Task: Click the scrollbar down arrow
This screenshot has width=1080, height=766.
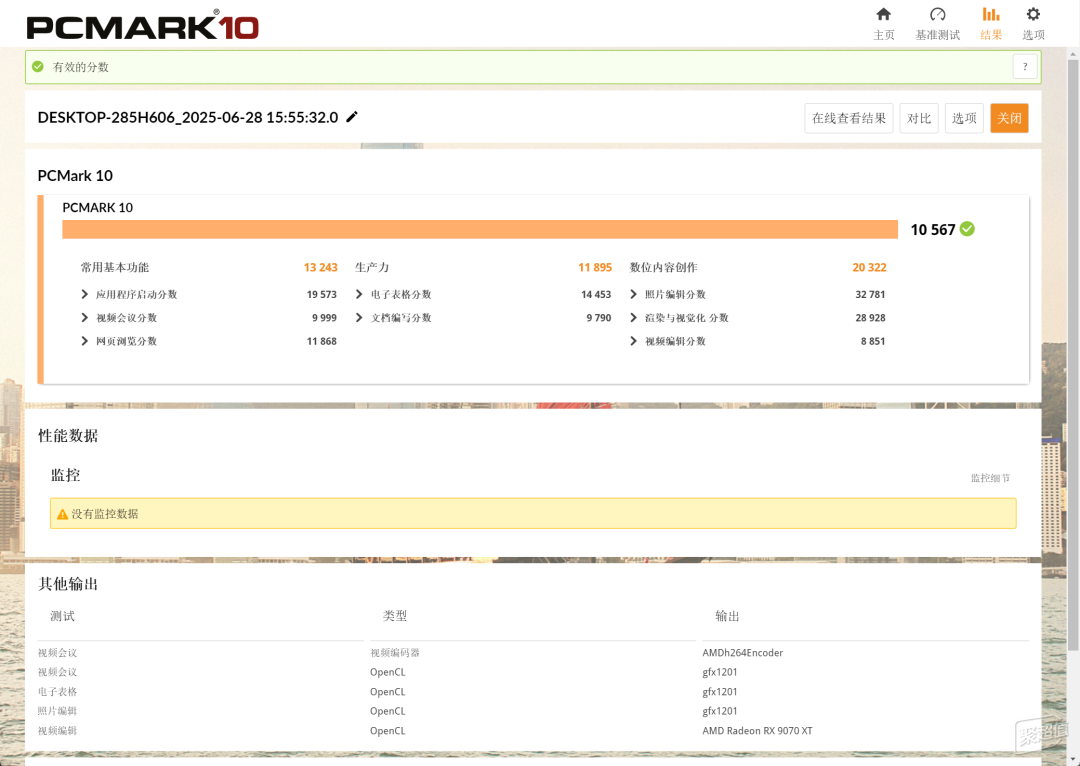Action: click(x=1073, y=760)
